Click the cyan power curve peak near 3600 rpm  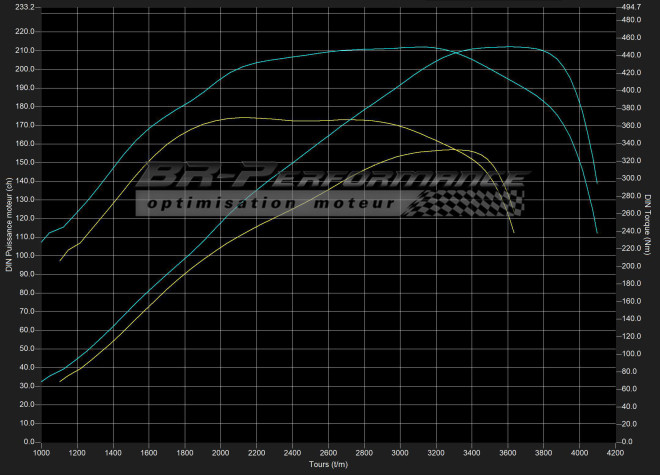(508, 46)
